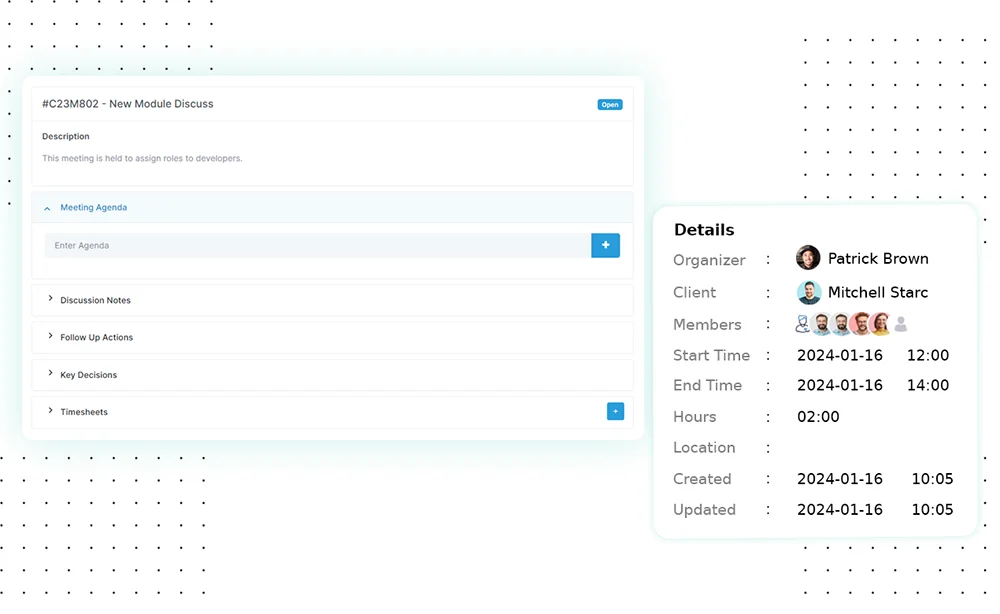Image resolution: width=1000 pixels, height=614 pixels.
Task: Click the Hours value 02:00
Action: (x=816, y=416)
